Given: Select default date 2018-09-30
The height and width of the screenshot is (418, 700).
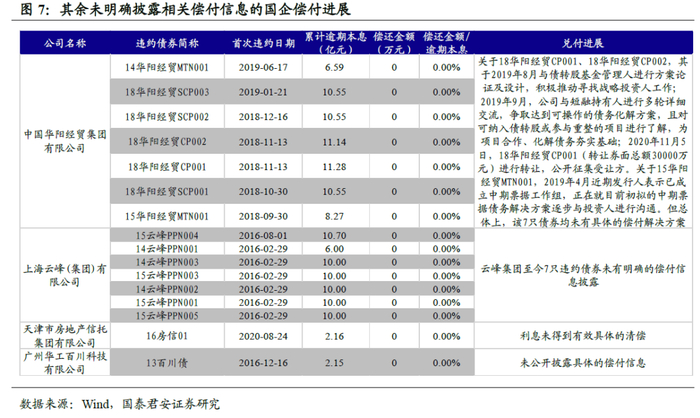Looking at the screenshot, I should (x=263, y=217).
